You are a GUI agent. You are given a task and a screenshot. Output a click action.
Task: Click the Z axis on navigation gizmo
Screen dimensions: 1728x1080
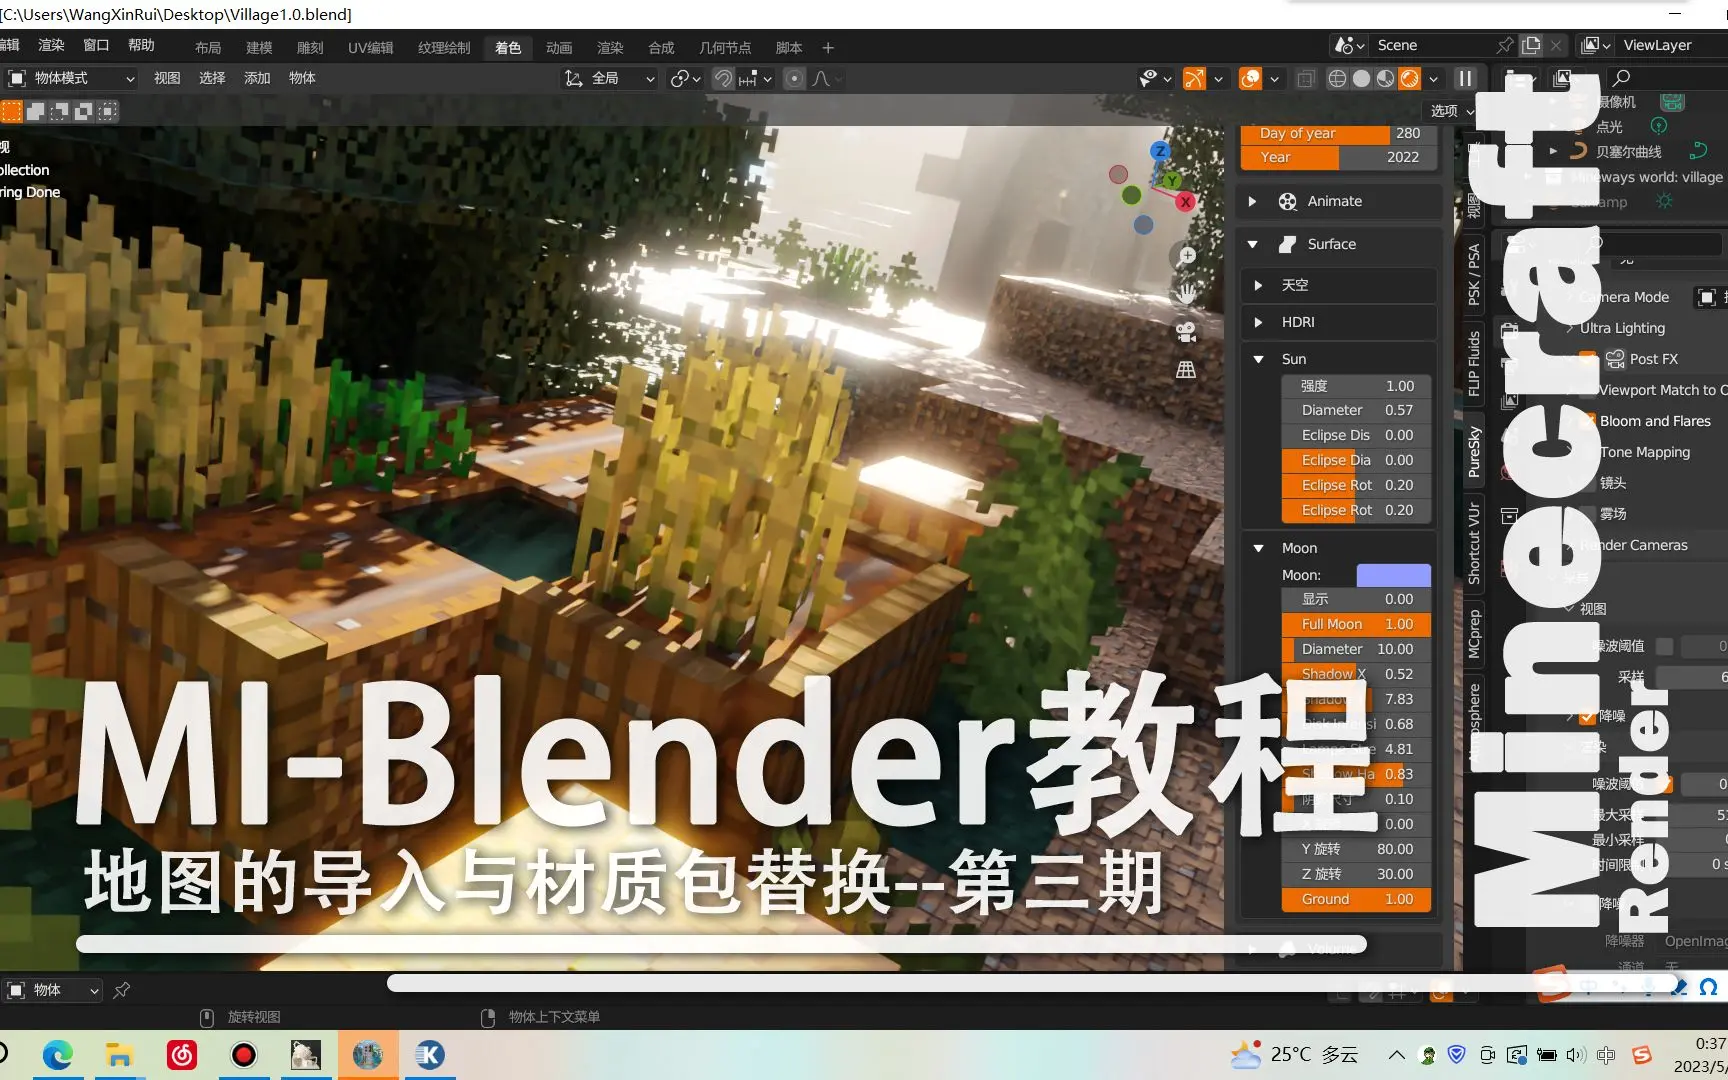[x=1159, y=151]
